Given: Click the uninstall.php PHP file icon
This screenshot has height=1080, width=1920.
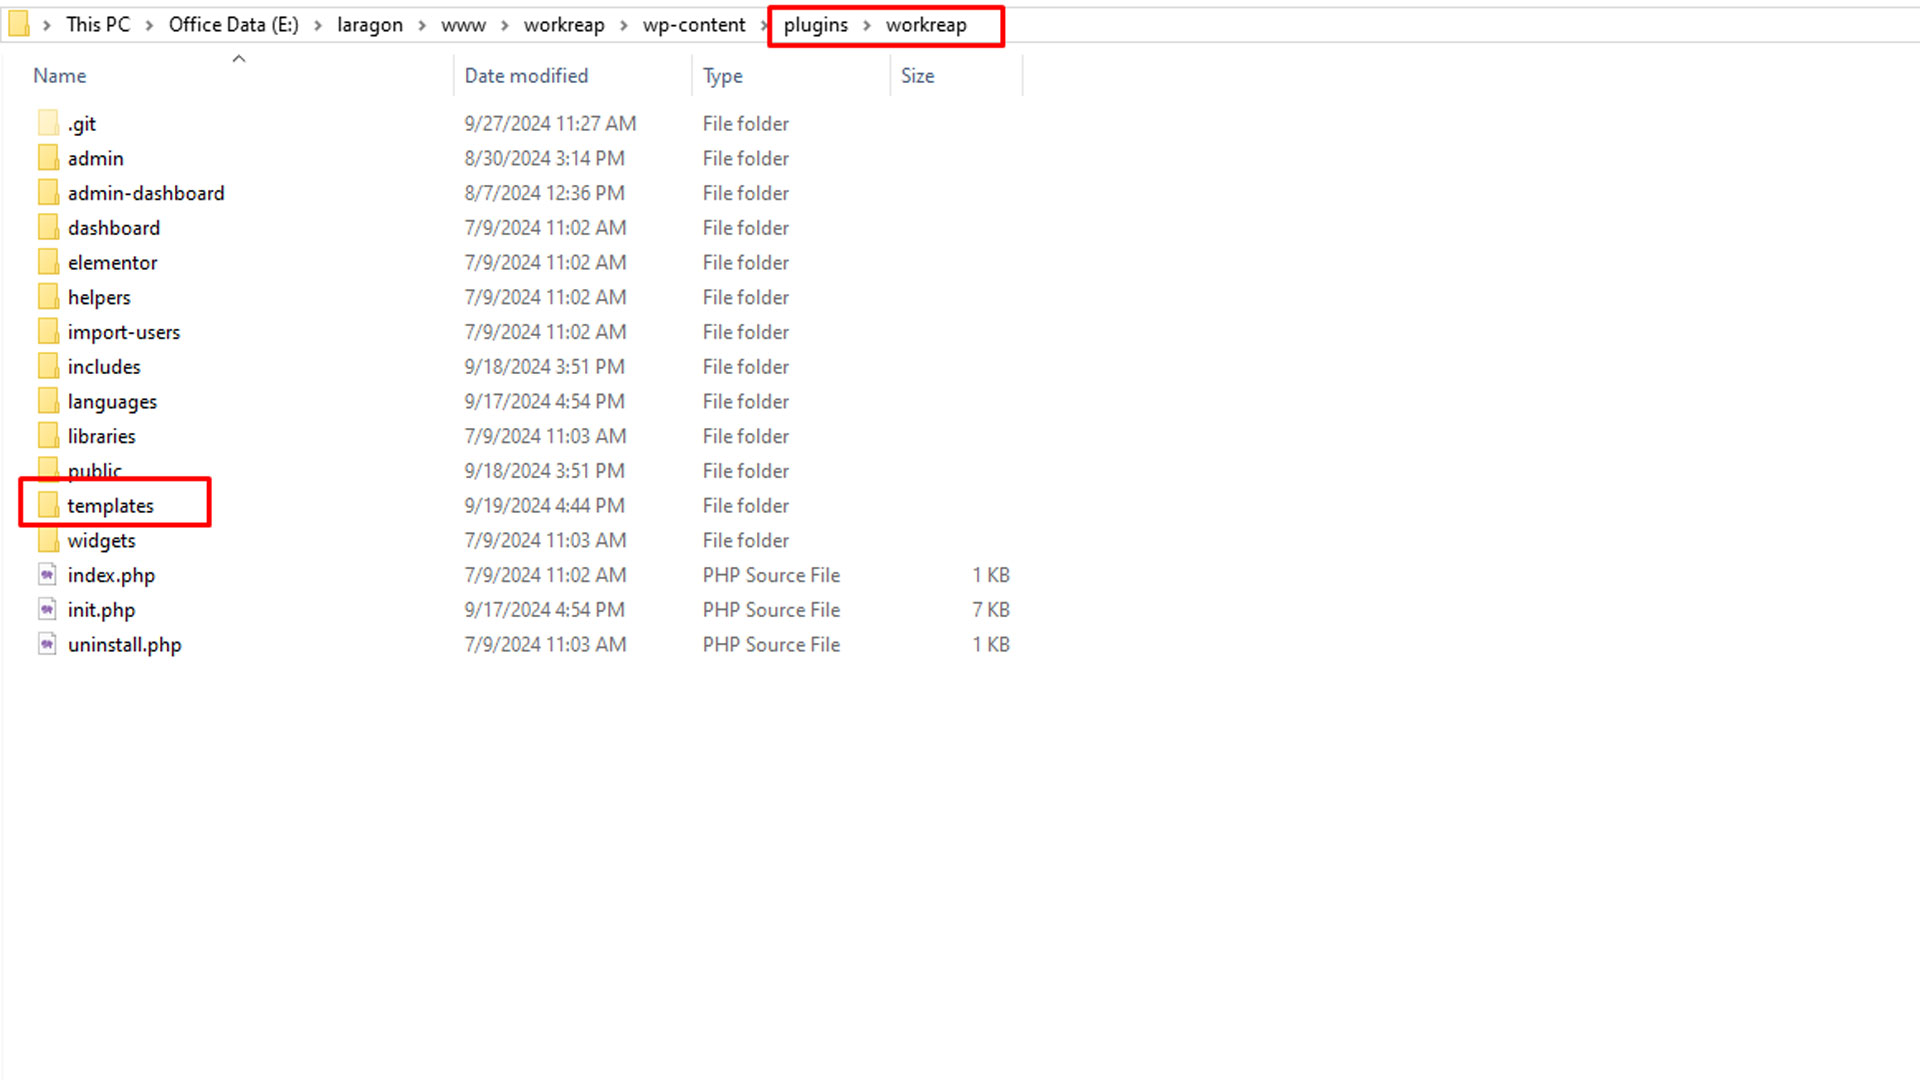Looking at the screenshot, I should [47, 644].
